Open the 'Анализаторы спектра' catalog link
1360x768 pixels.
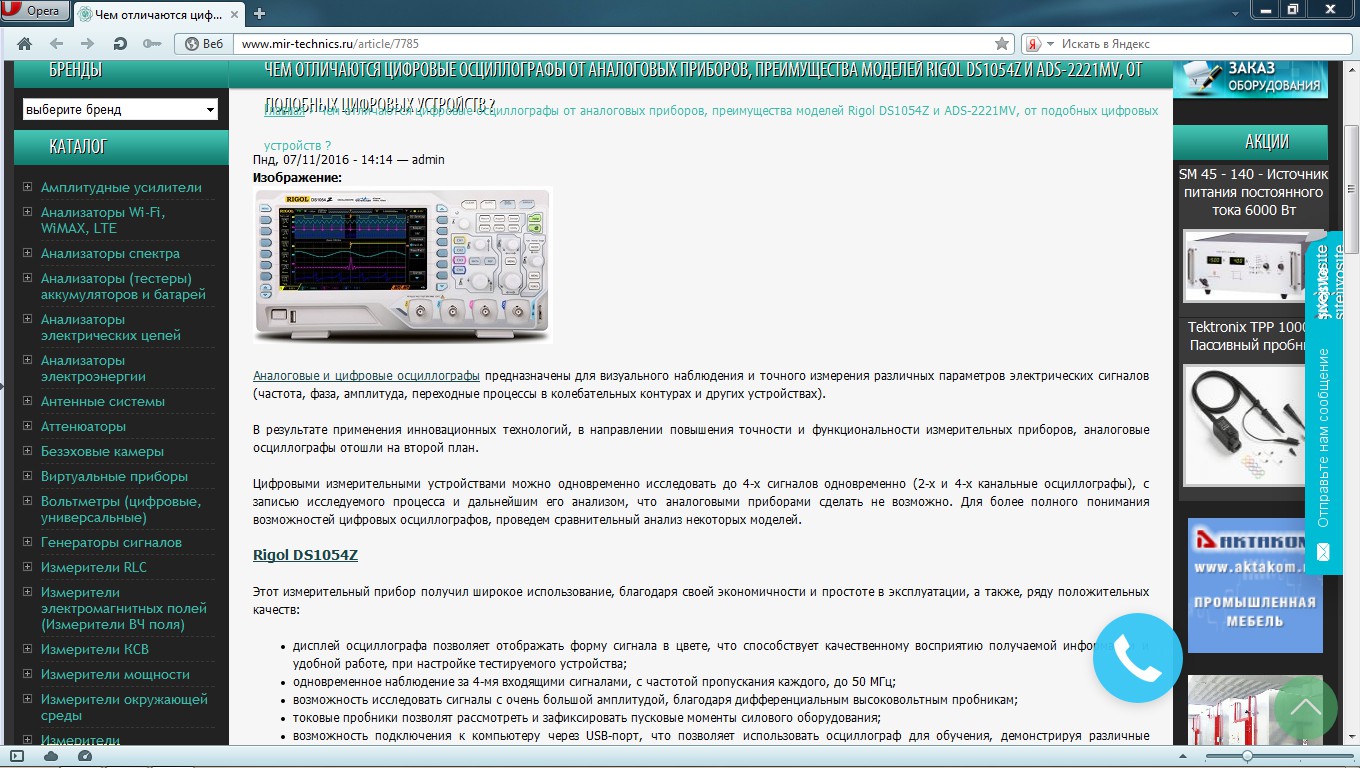tap(110, 253)
